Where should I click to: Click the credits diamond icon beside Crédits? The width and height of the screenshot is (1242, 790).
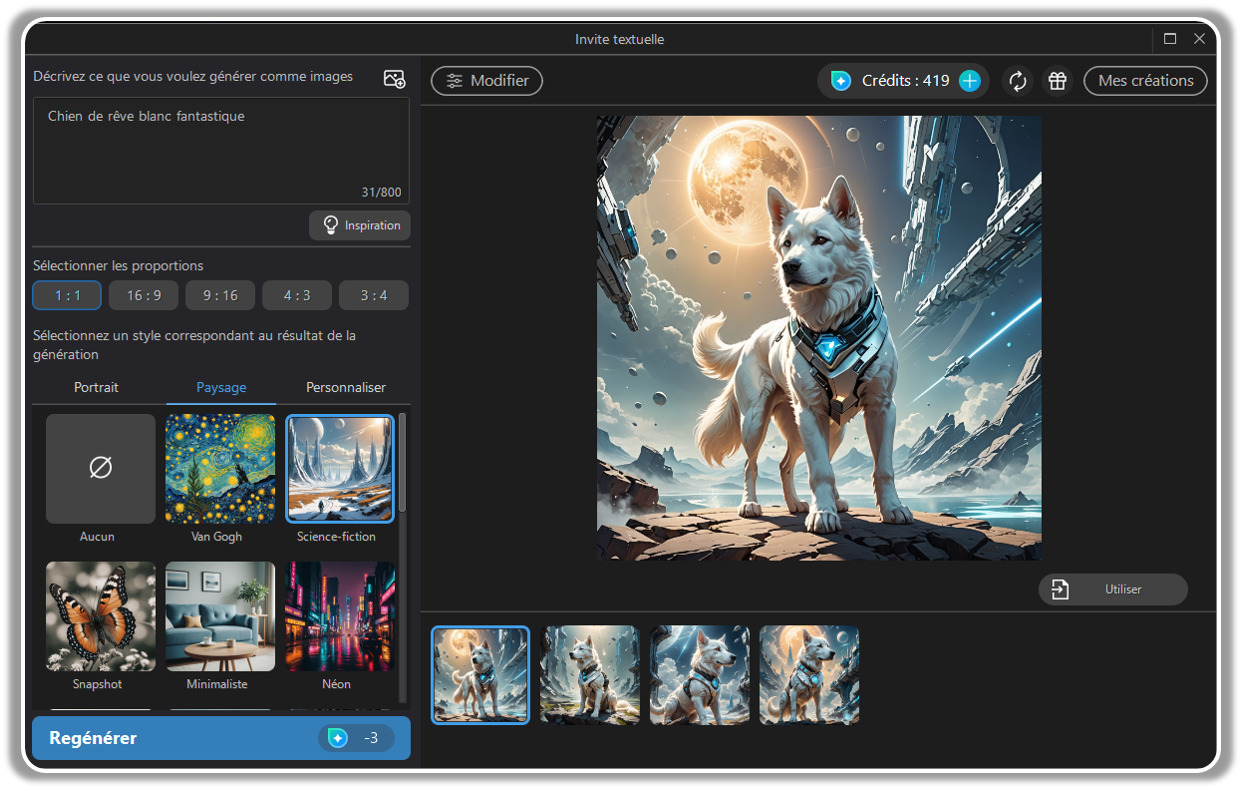840,81
